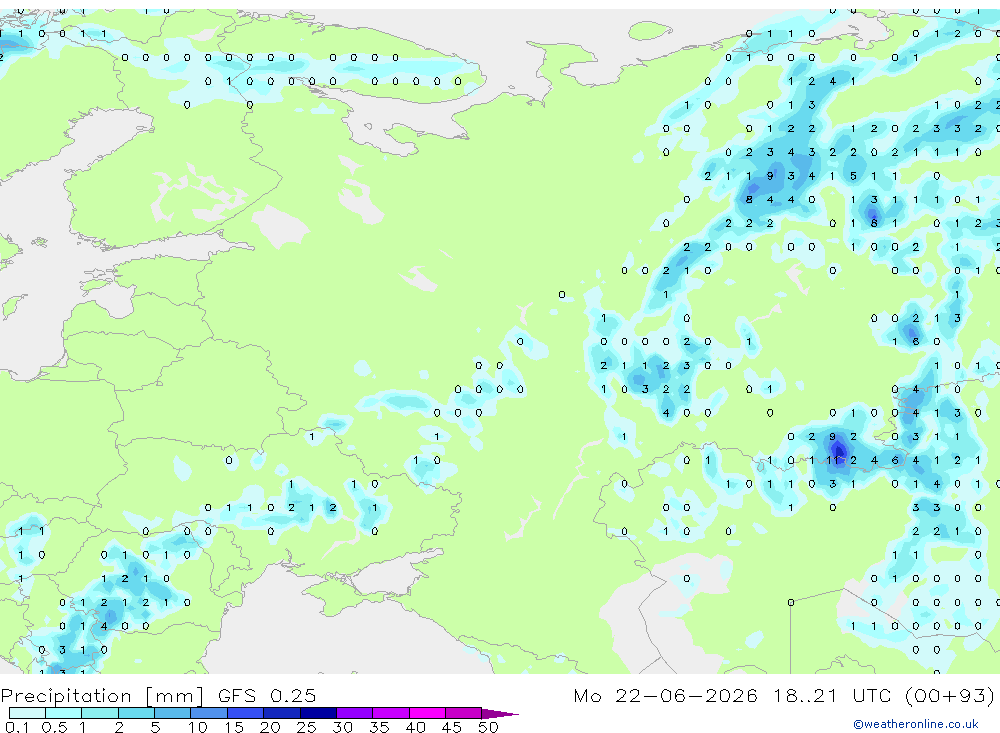
Task: Click the 20–25 mm legend color box
Action: [282, 713]
